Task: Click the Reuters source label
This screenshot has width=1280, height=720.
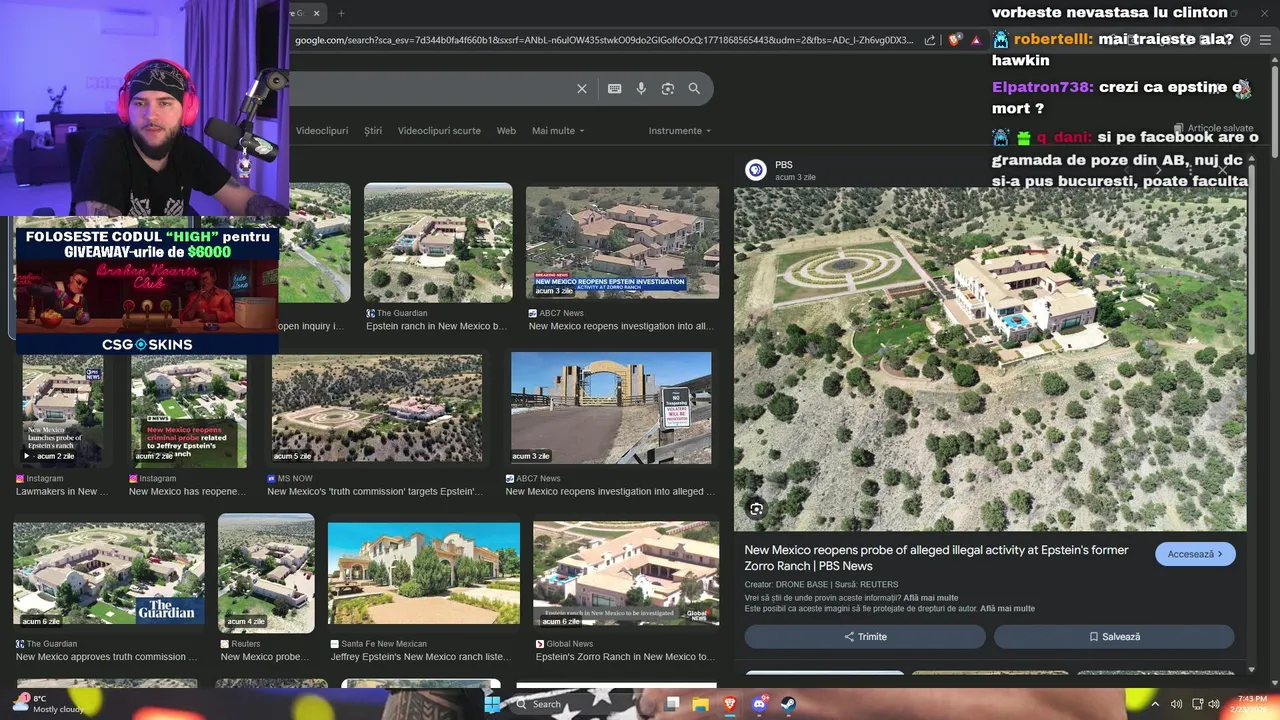Action: [x=245, y=644]
